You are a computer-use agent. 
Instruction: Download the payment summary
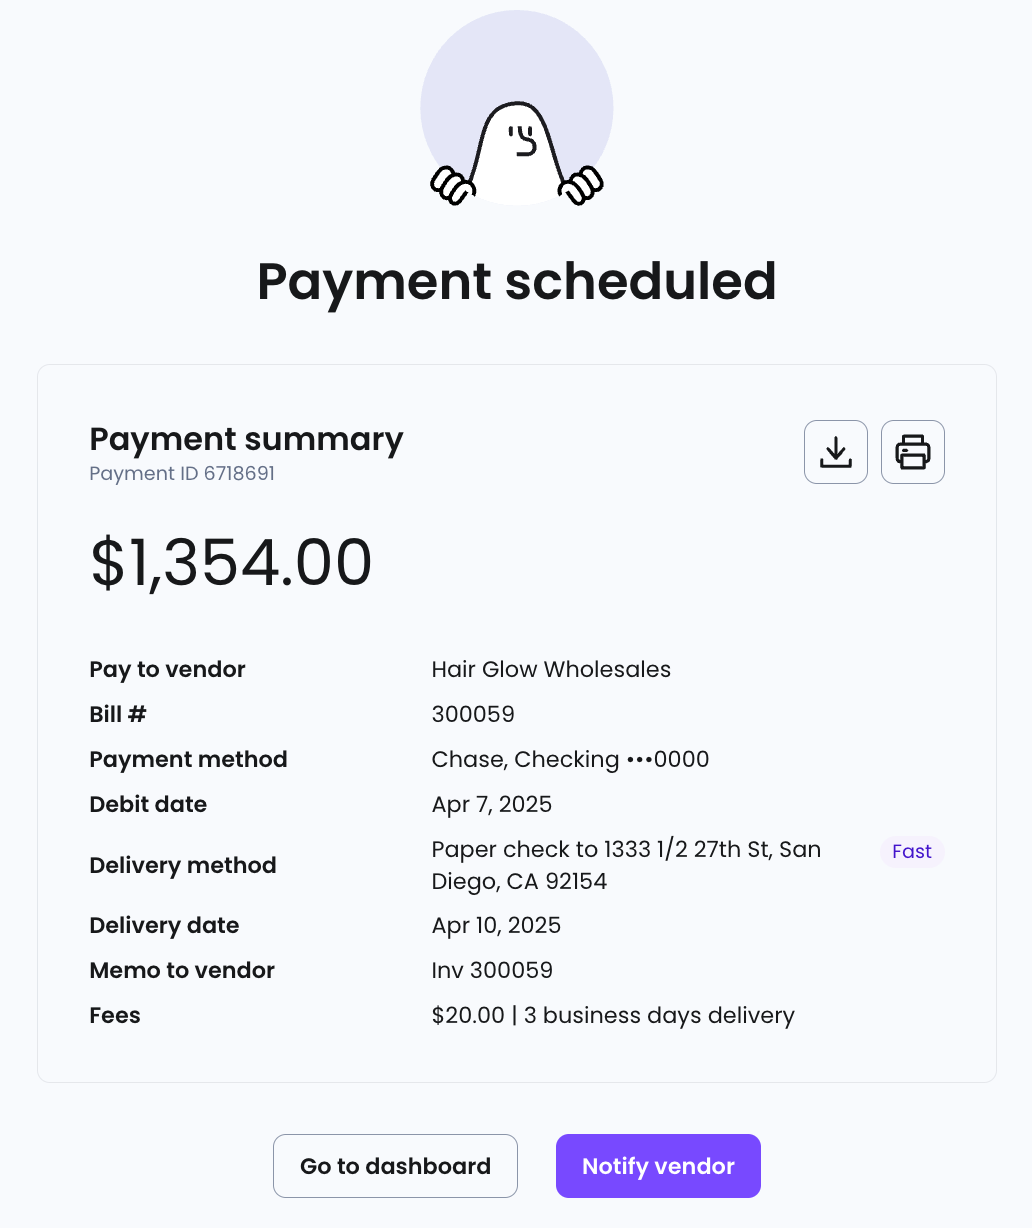click(x=836, y=452)
